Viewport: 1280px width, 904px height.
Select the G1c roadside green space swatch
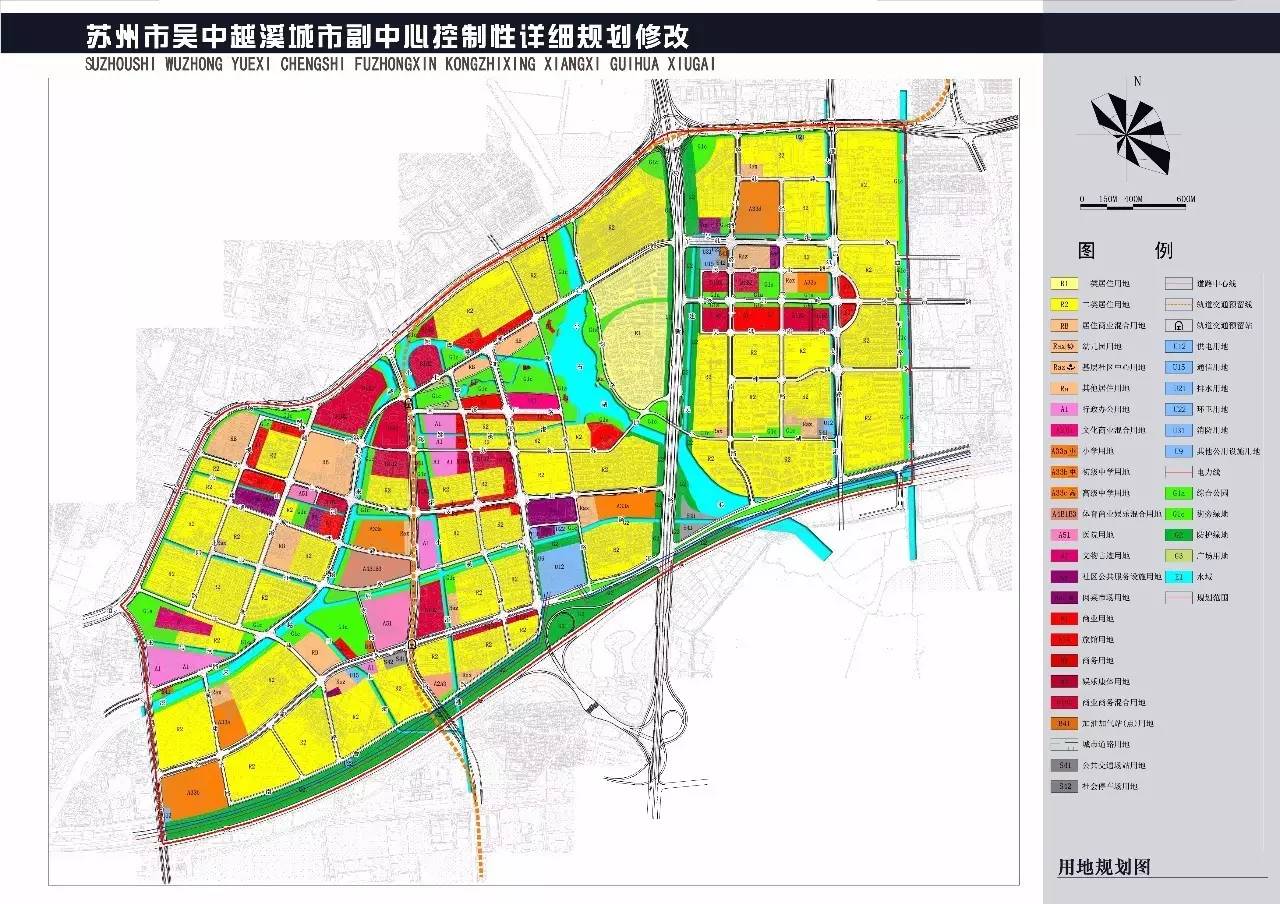point(1179,514)
